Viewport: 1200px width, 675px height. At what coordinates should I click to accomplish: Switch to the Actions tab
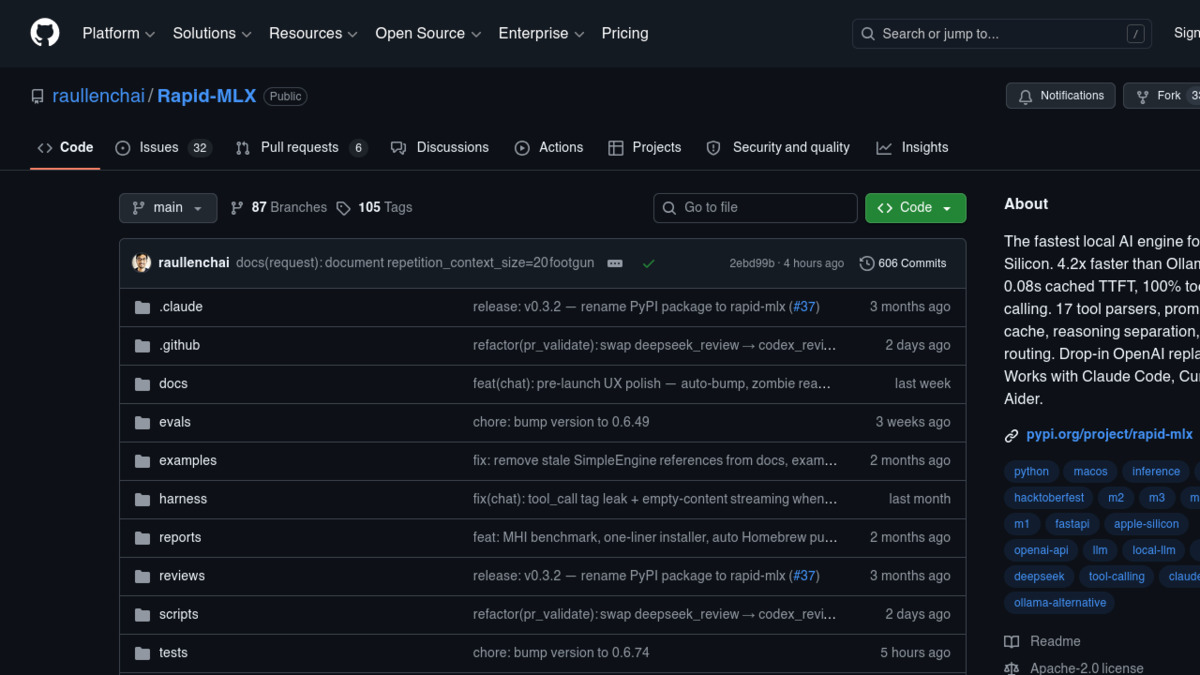coord(549,147)
